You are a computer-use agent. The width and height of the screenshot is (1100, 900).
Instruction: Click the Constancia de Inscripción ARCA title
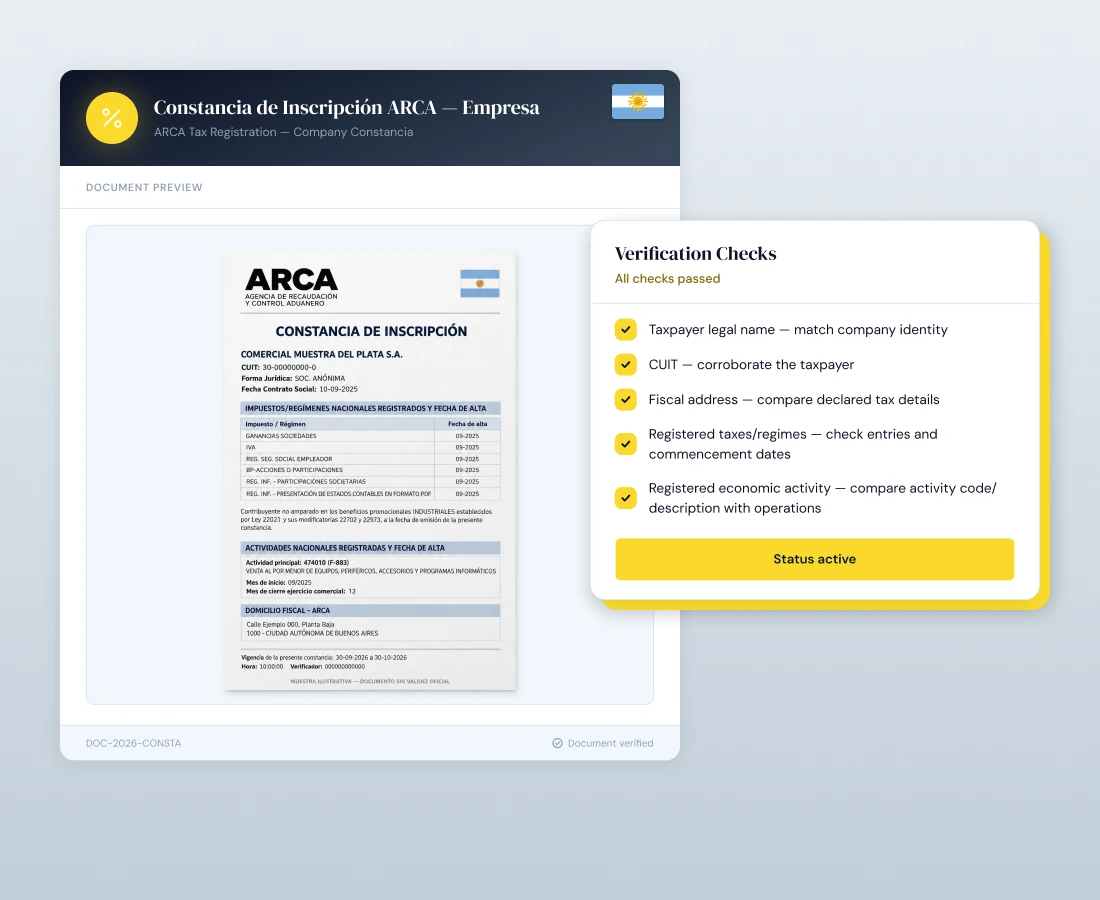pyautogui.click(x=347, y=107)
